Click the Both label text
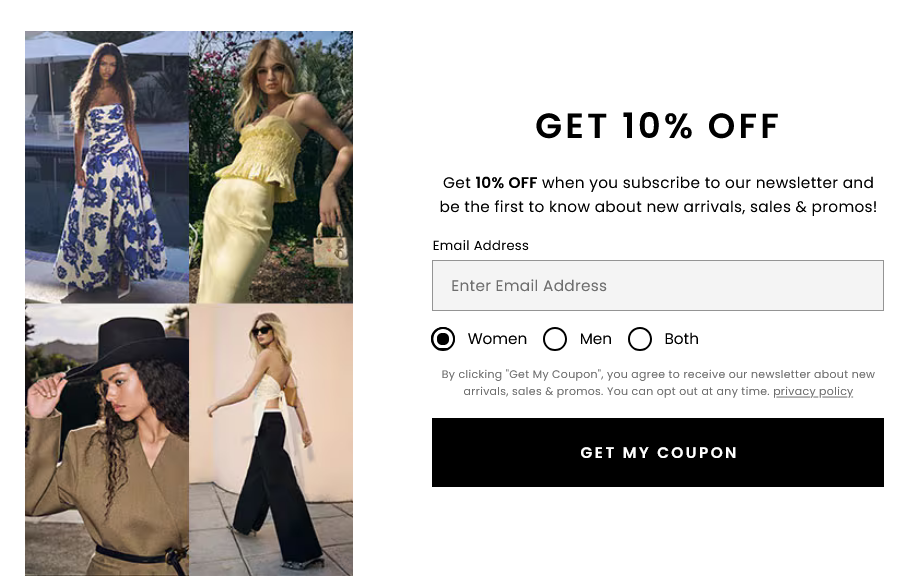The image size is (910, 583). point(681,339)
